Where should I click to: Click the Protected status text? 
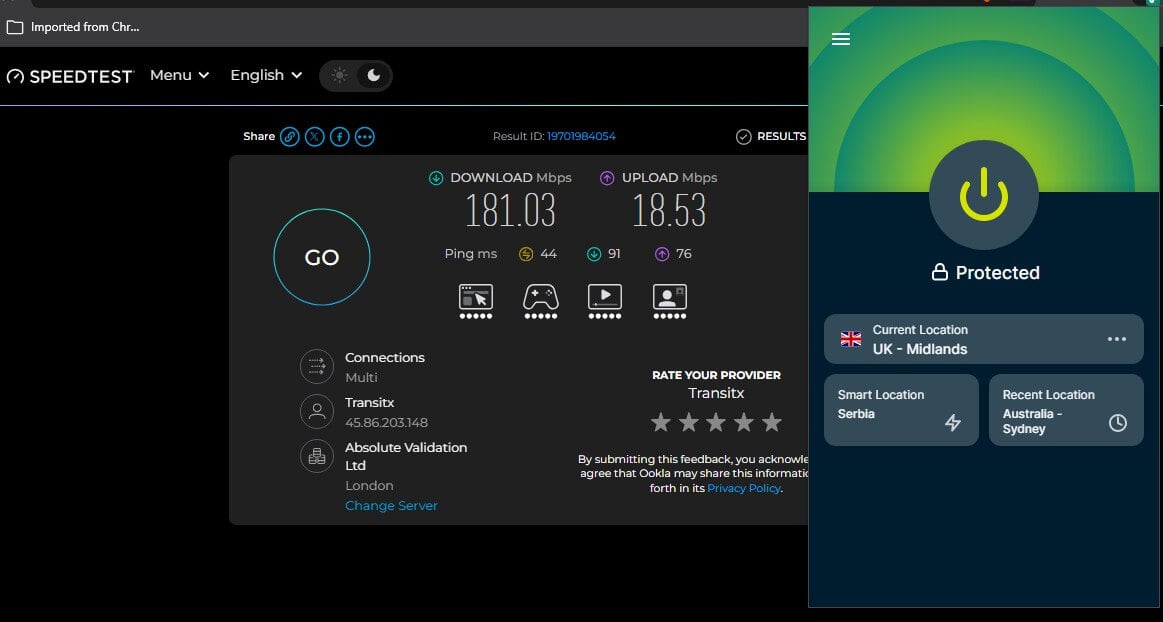(998, 273)
